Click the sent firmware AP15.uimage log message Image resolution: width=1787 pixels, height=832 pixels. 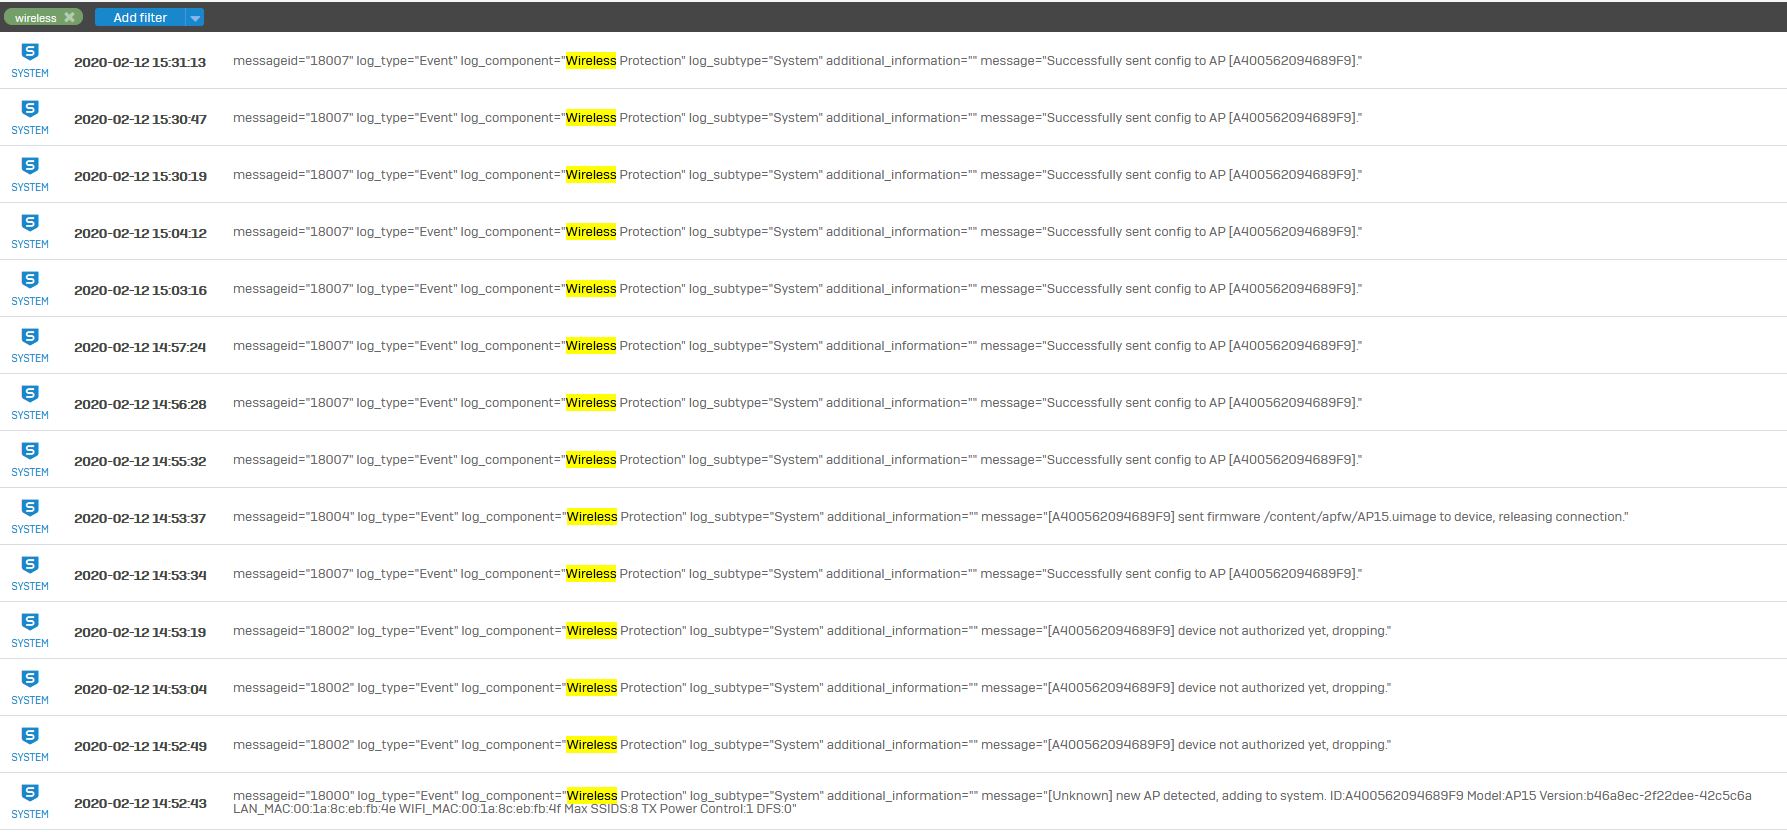931,517
